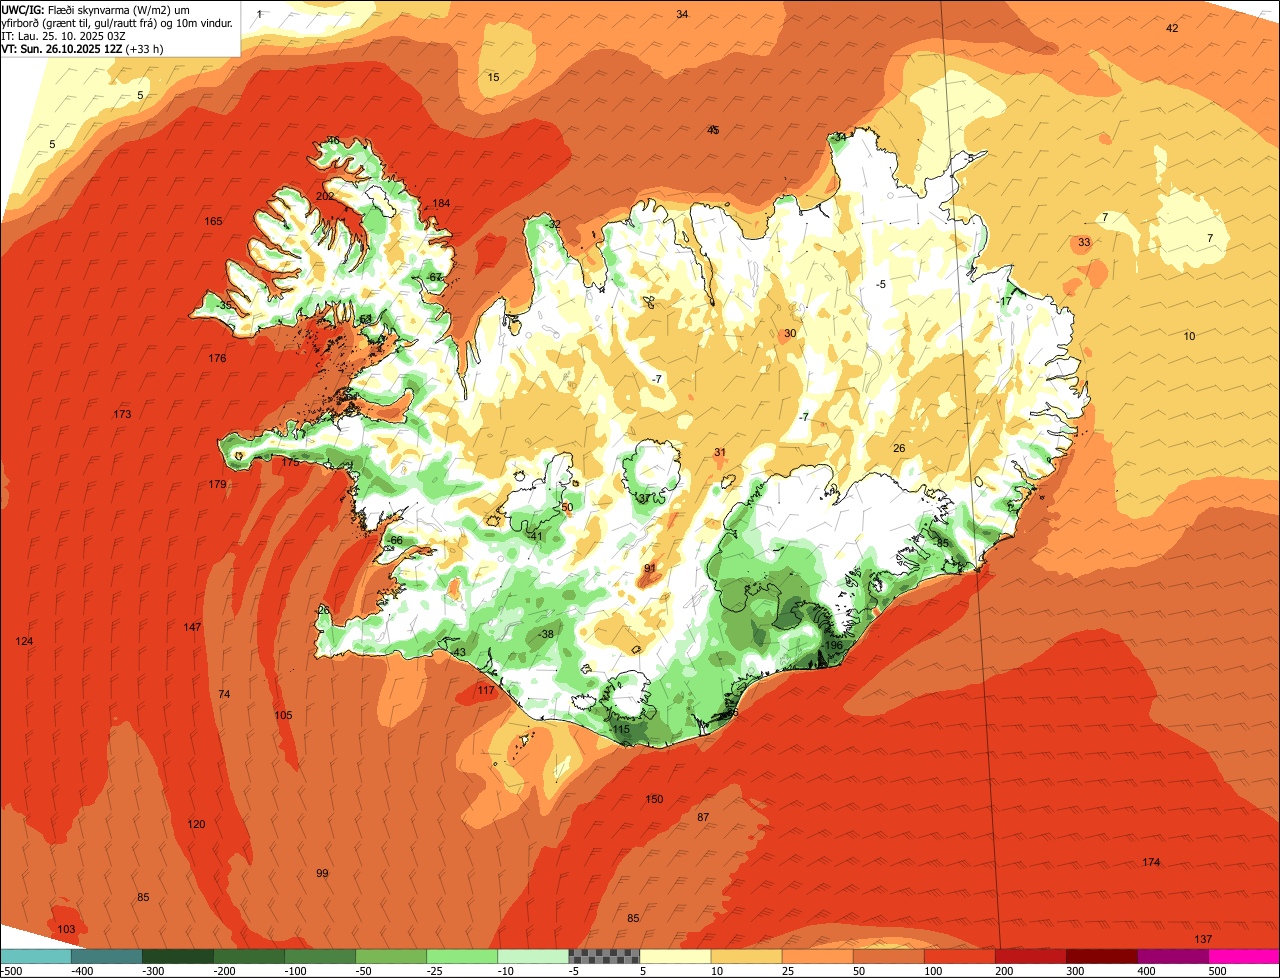Click the map value 42 at top right
The width and height of the screenshot is (1280, 978).
tap(1172, 28)
